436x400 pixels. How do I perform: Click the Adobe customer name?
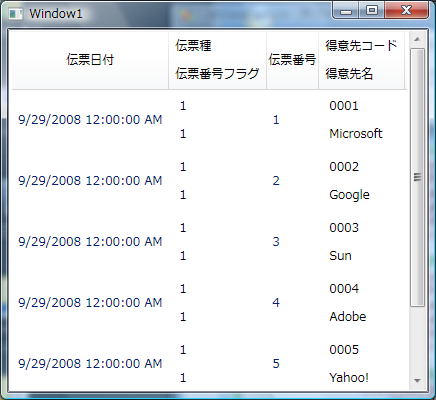348,317
